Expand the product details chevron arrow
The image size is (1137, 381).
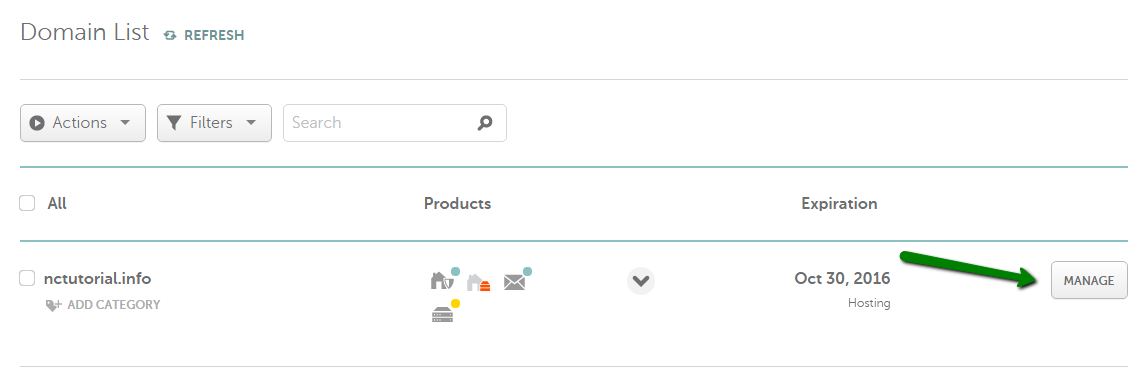click(x=641, y=281)
